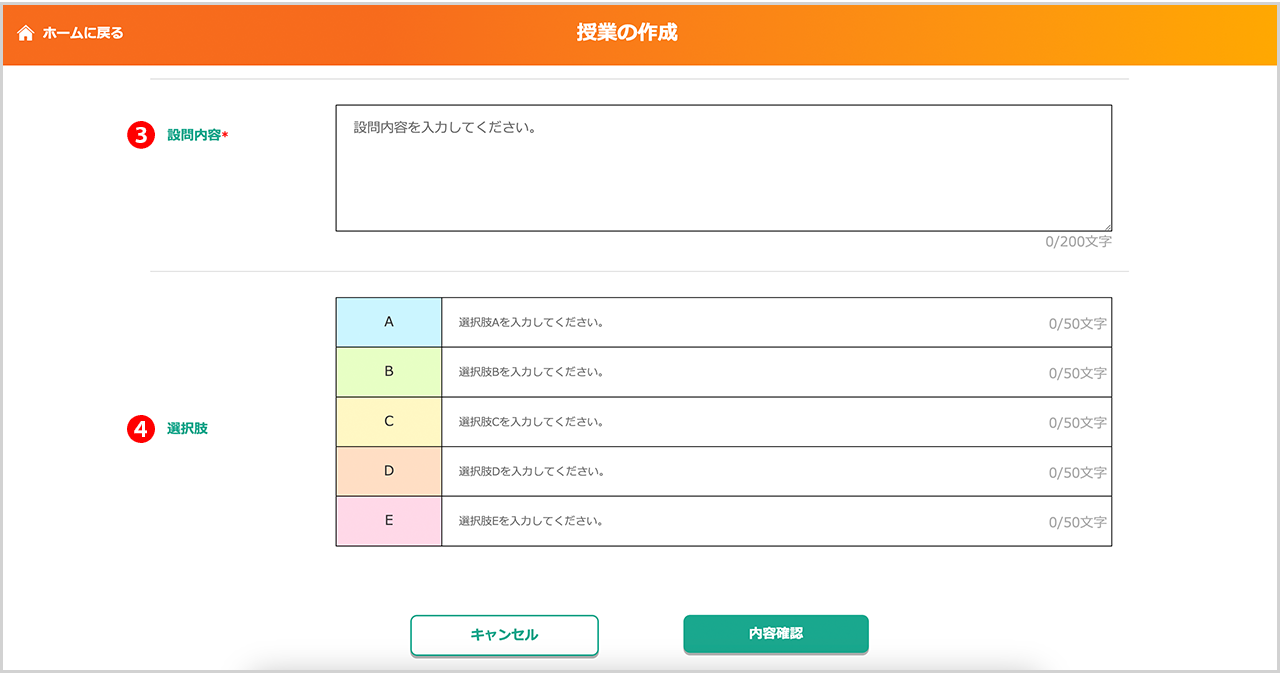This screenshot has height=675, width=1280.
Task: Select the pink E choice cell
Action: [x=389, y=521]
